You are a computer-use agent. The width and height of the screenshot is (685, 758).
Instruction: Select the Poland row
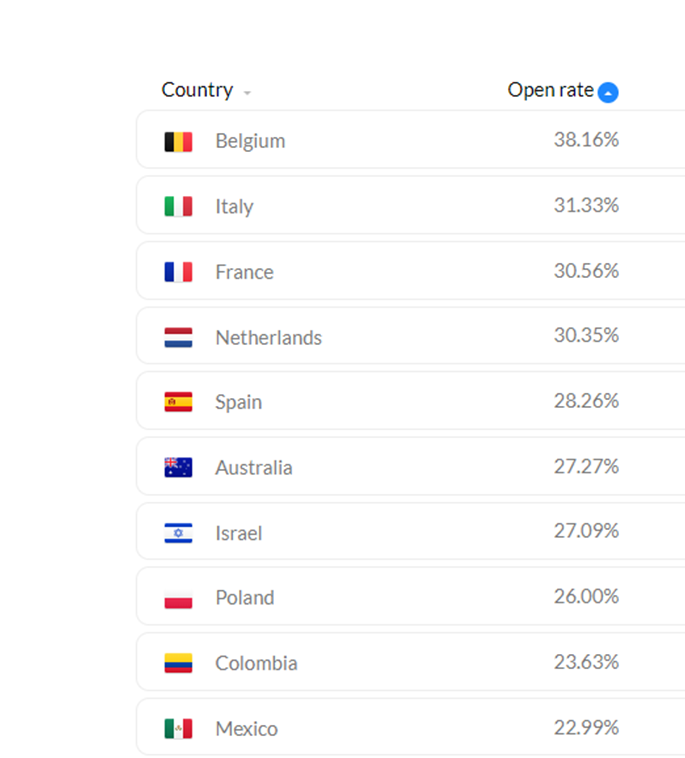(x=410, y=597)
